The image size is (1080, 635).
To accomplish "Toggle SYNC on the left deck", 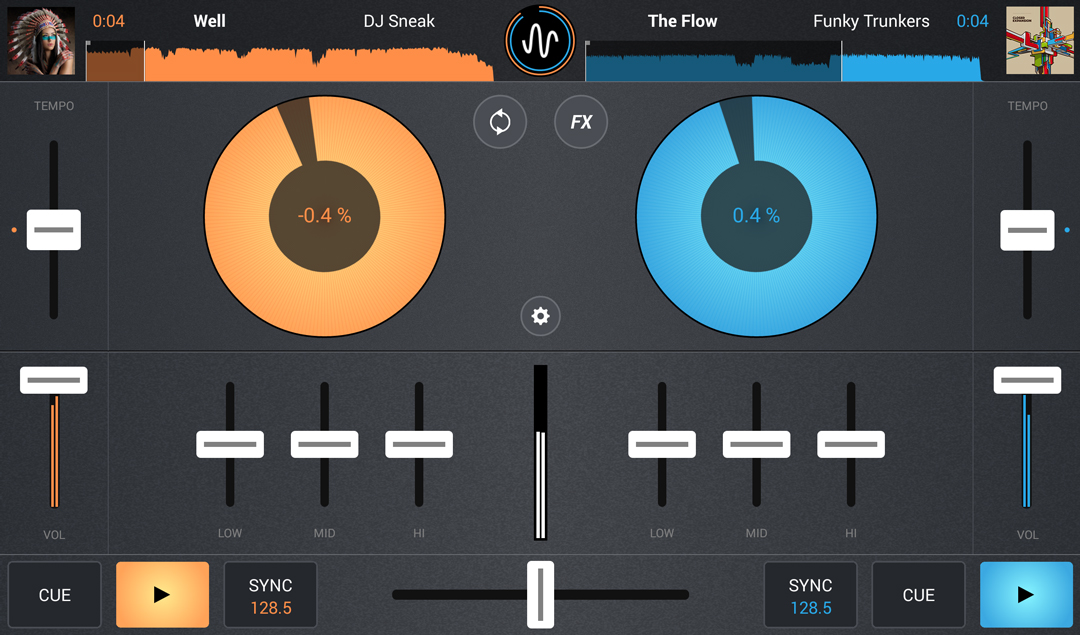I will point(270,595).
